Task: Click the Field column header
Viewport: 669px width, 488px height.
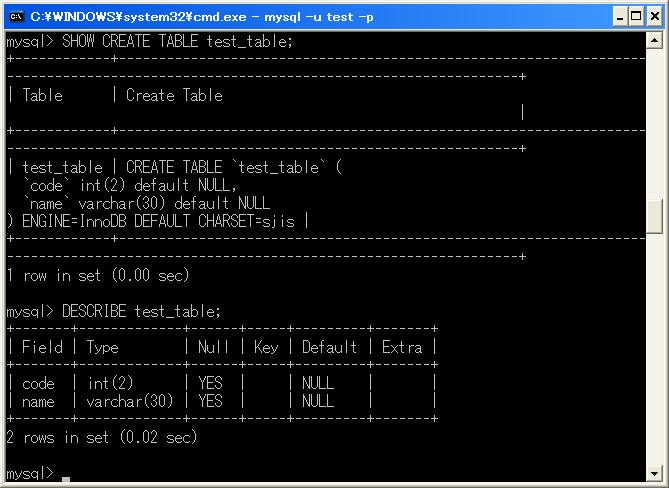Action: point(42,347)
